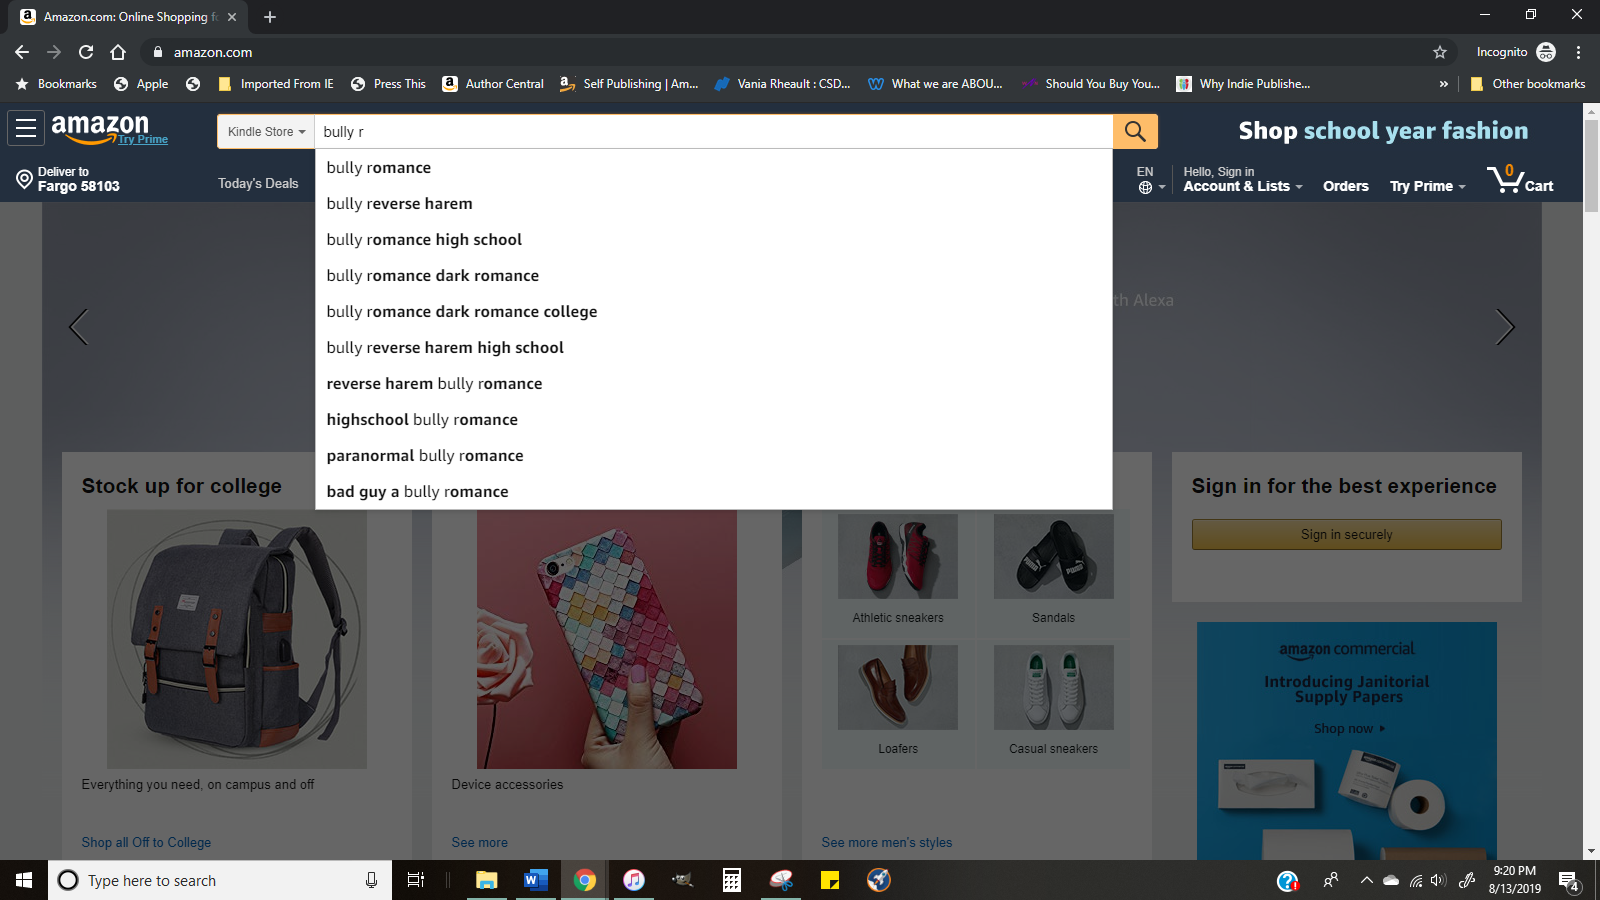Open the Amazon hamburger menu
The width and height of the screenshot is (1600, 900).
click(26, 128)
